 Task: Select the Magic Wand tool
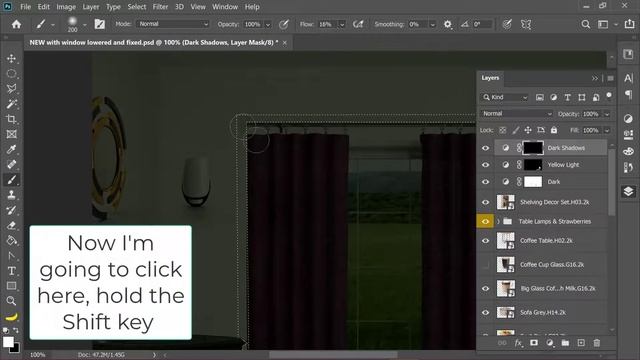(x=11, y=104)
